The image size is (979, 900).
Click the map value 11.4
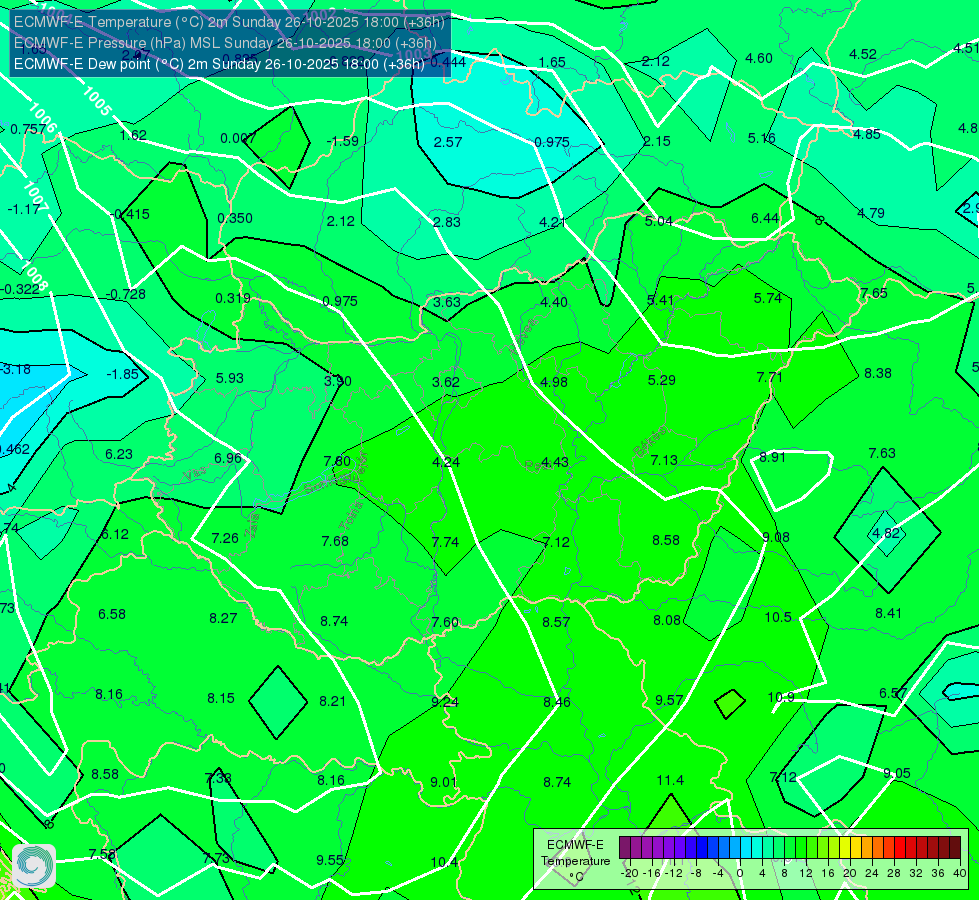670,780
